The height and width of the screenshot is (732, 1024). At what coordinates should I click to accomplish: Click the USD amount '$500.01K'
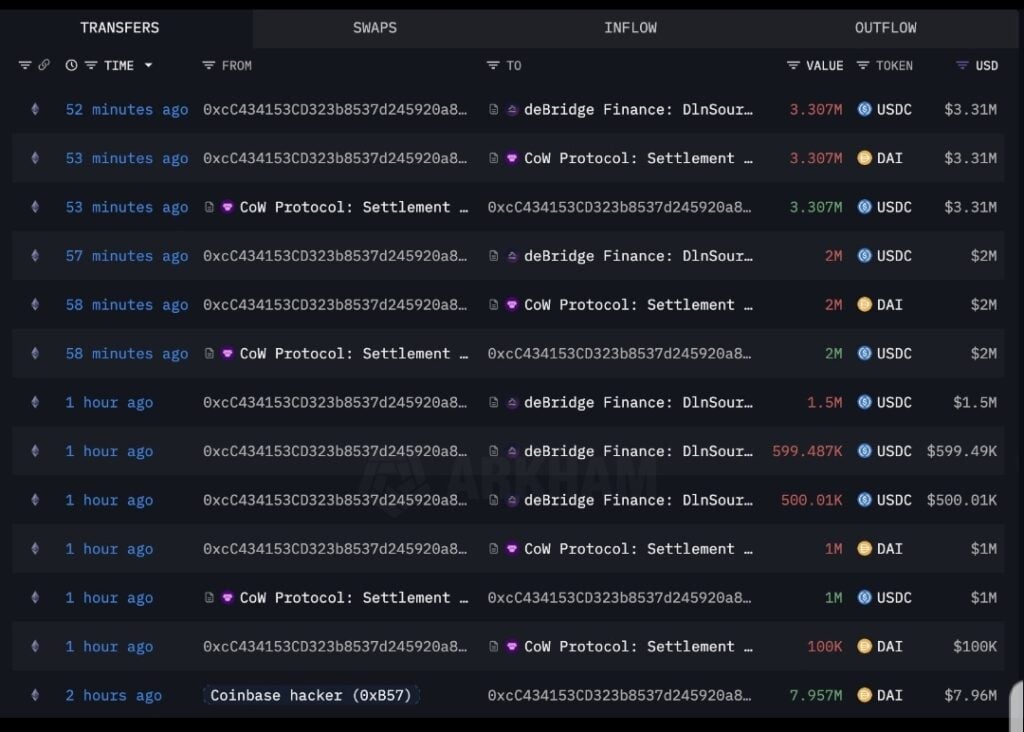(962, 500)
